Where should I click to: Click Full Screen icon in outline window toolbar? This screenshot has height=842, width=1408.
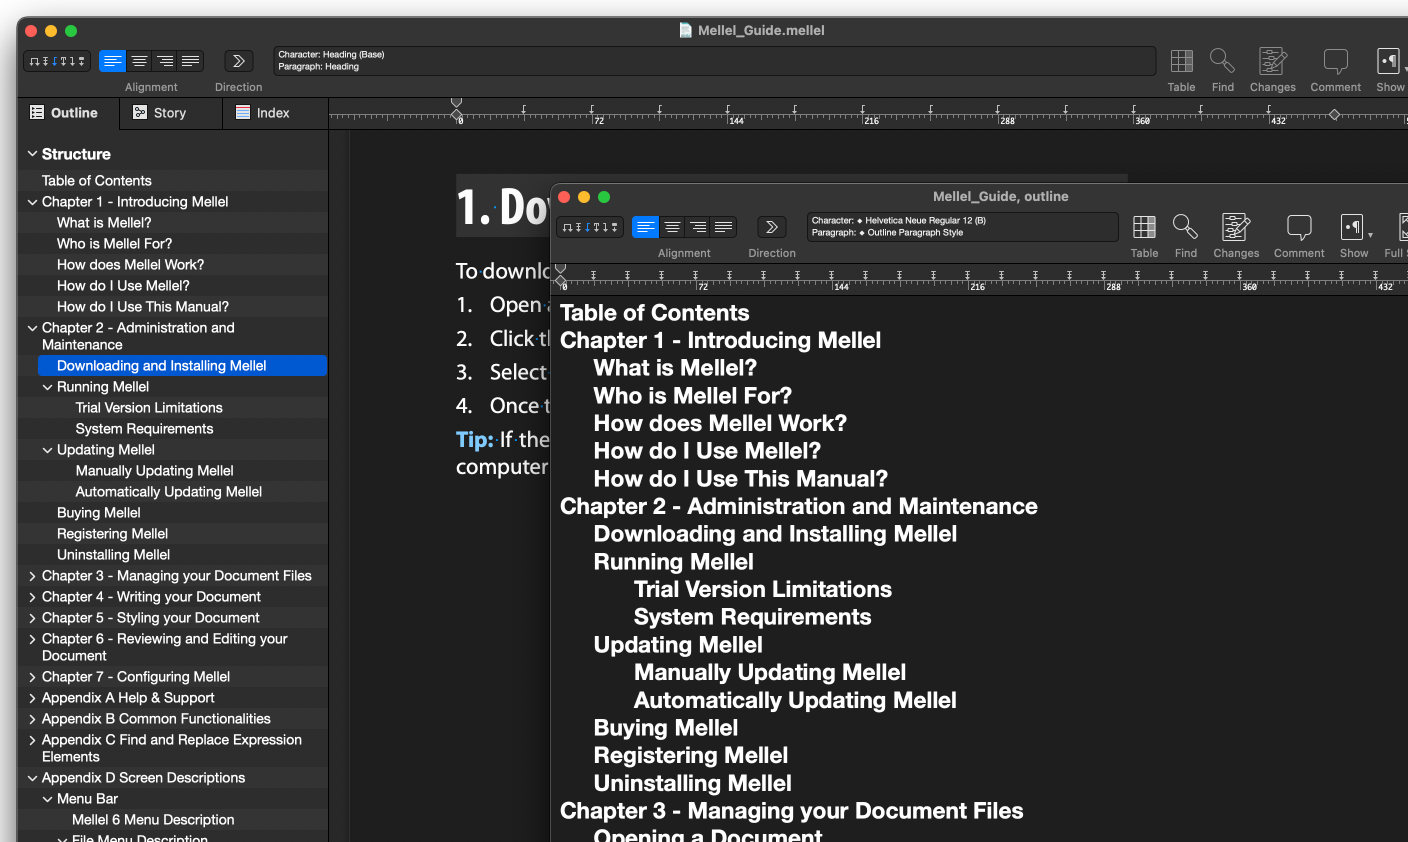pyautogui.click(x=1402, y=227)
